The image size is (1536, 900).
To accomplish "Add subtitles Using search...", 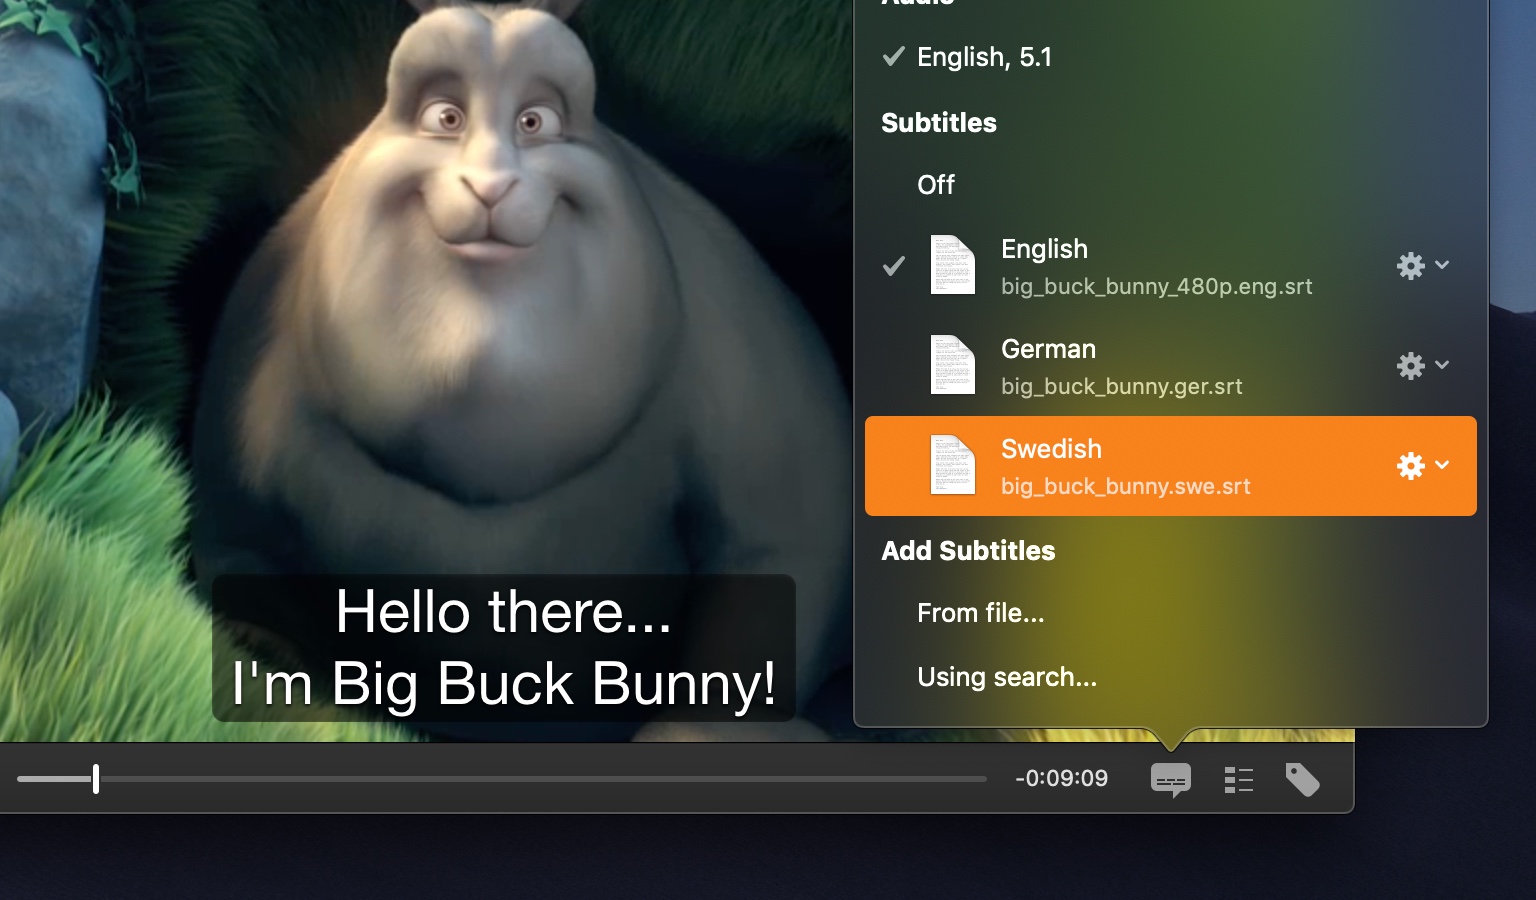I will (x=1170, y=677).
